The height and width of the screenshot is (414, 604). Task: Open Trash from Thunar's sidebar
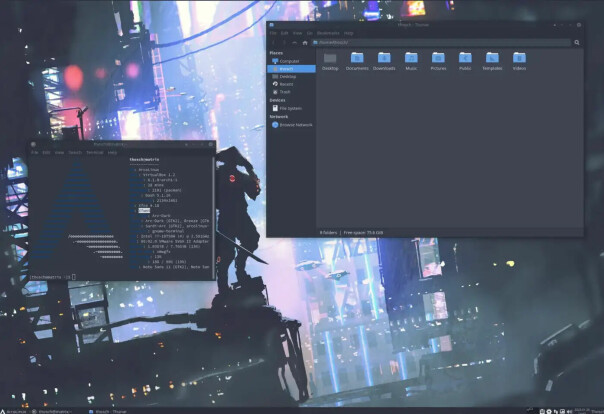tap(291, 92)
